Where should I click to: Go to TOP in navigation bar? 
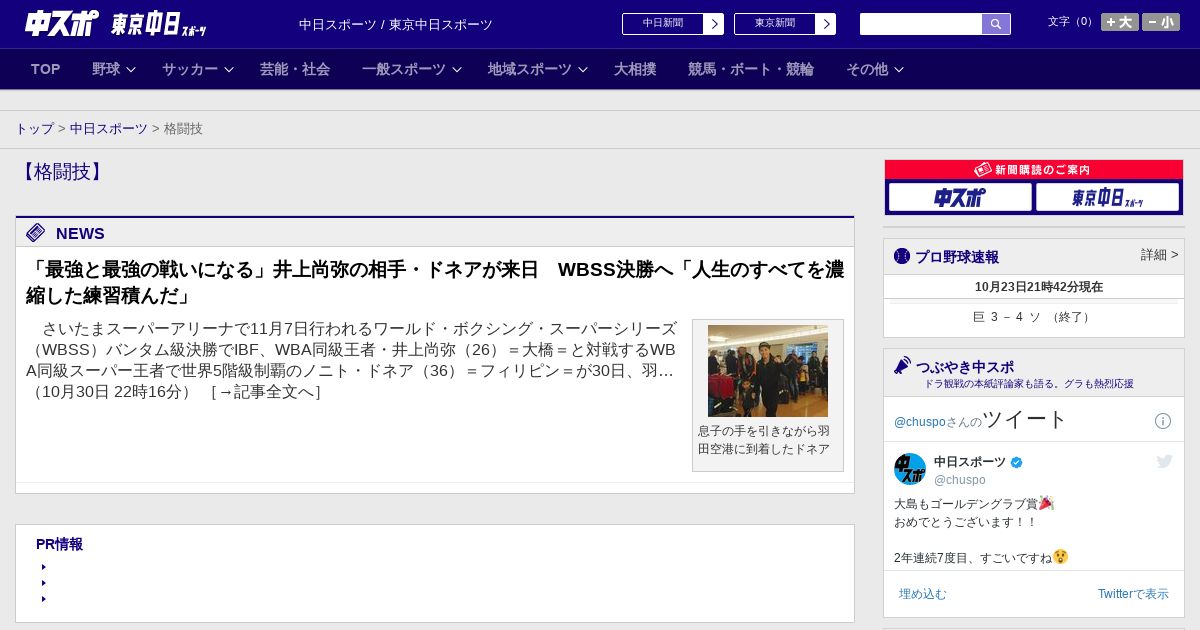point(46,69)
